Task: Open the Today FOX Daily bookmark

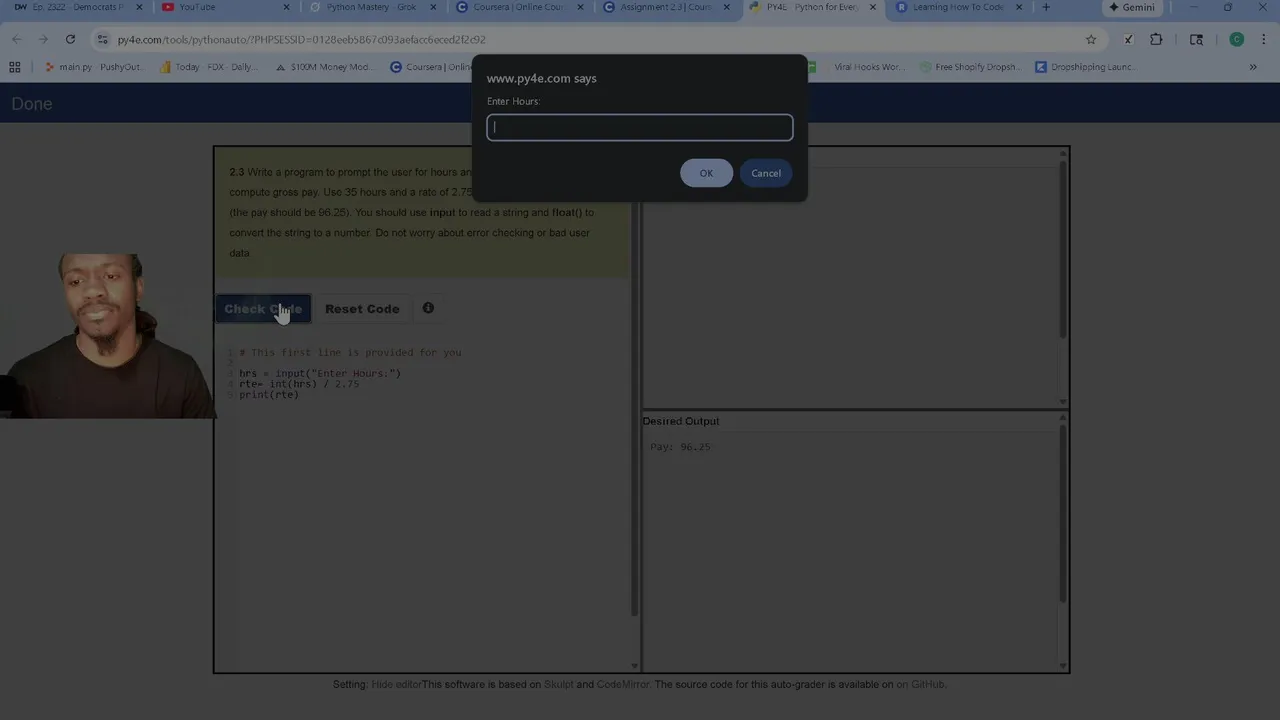Action: pos(209,67)
